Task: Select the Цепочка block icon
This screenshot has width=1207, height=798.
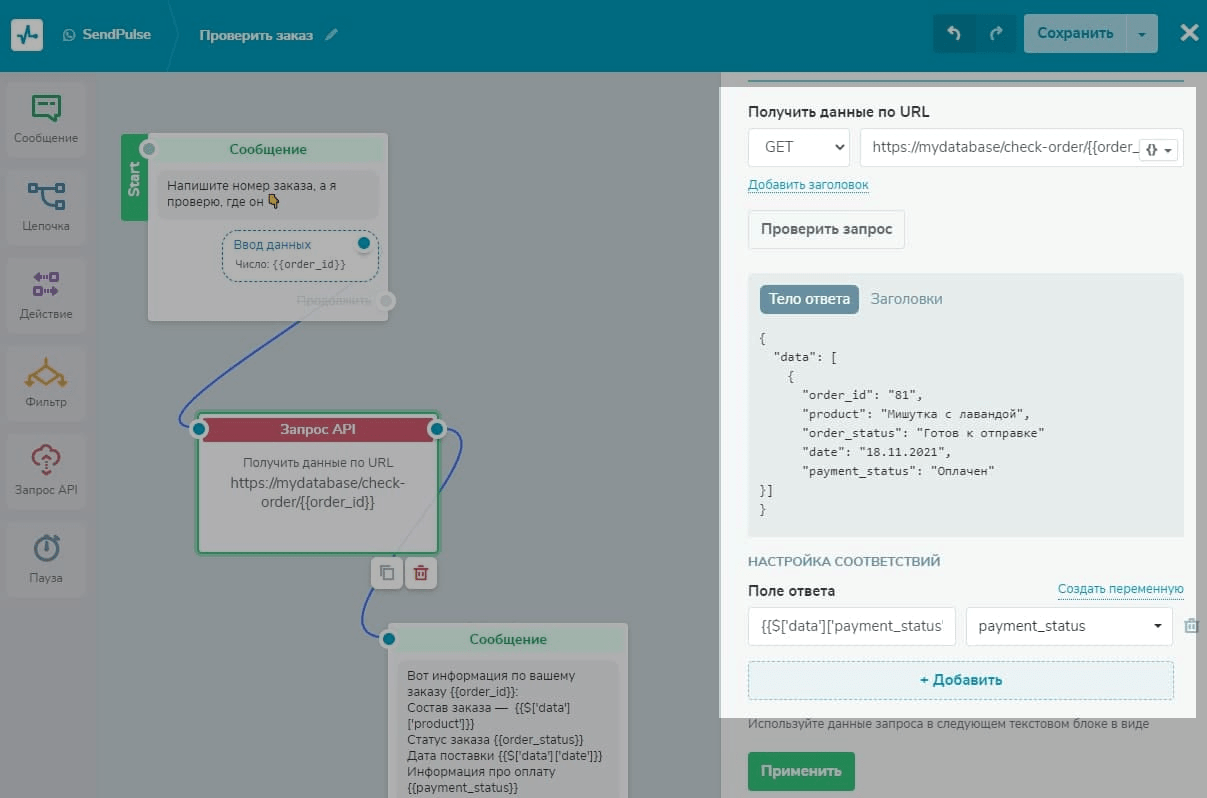Action: pos(46,205)
